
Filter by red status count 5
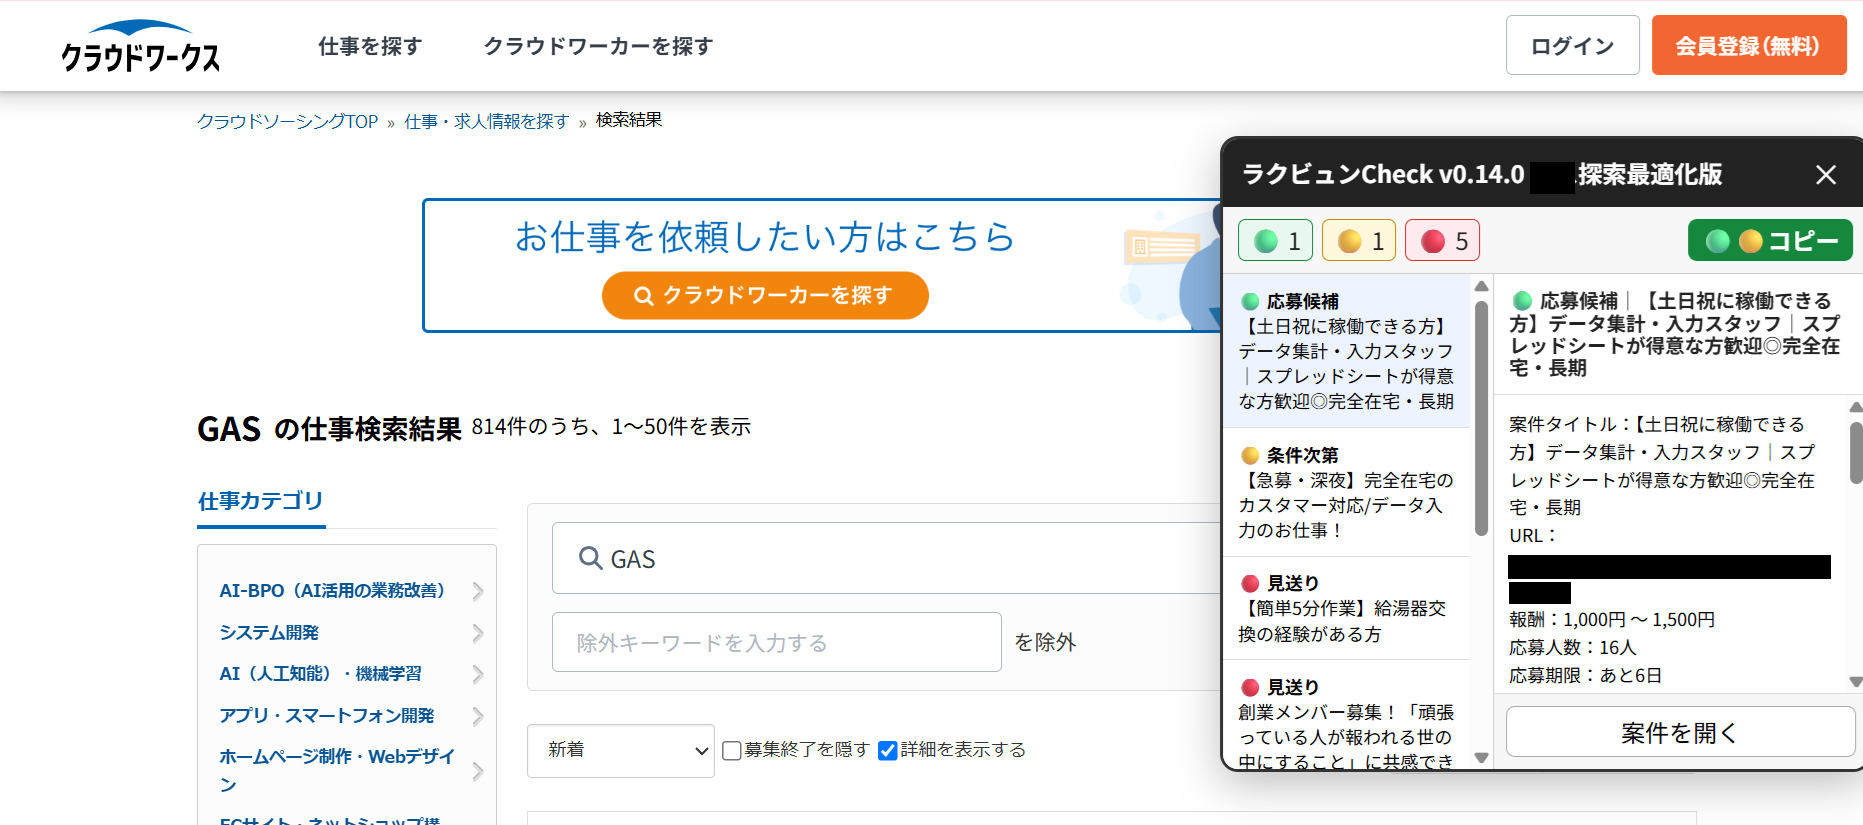(1442, 241)
